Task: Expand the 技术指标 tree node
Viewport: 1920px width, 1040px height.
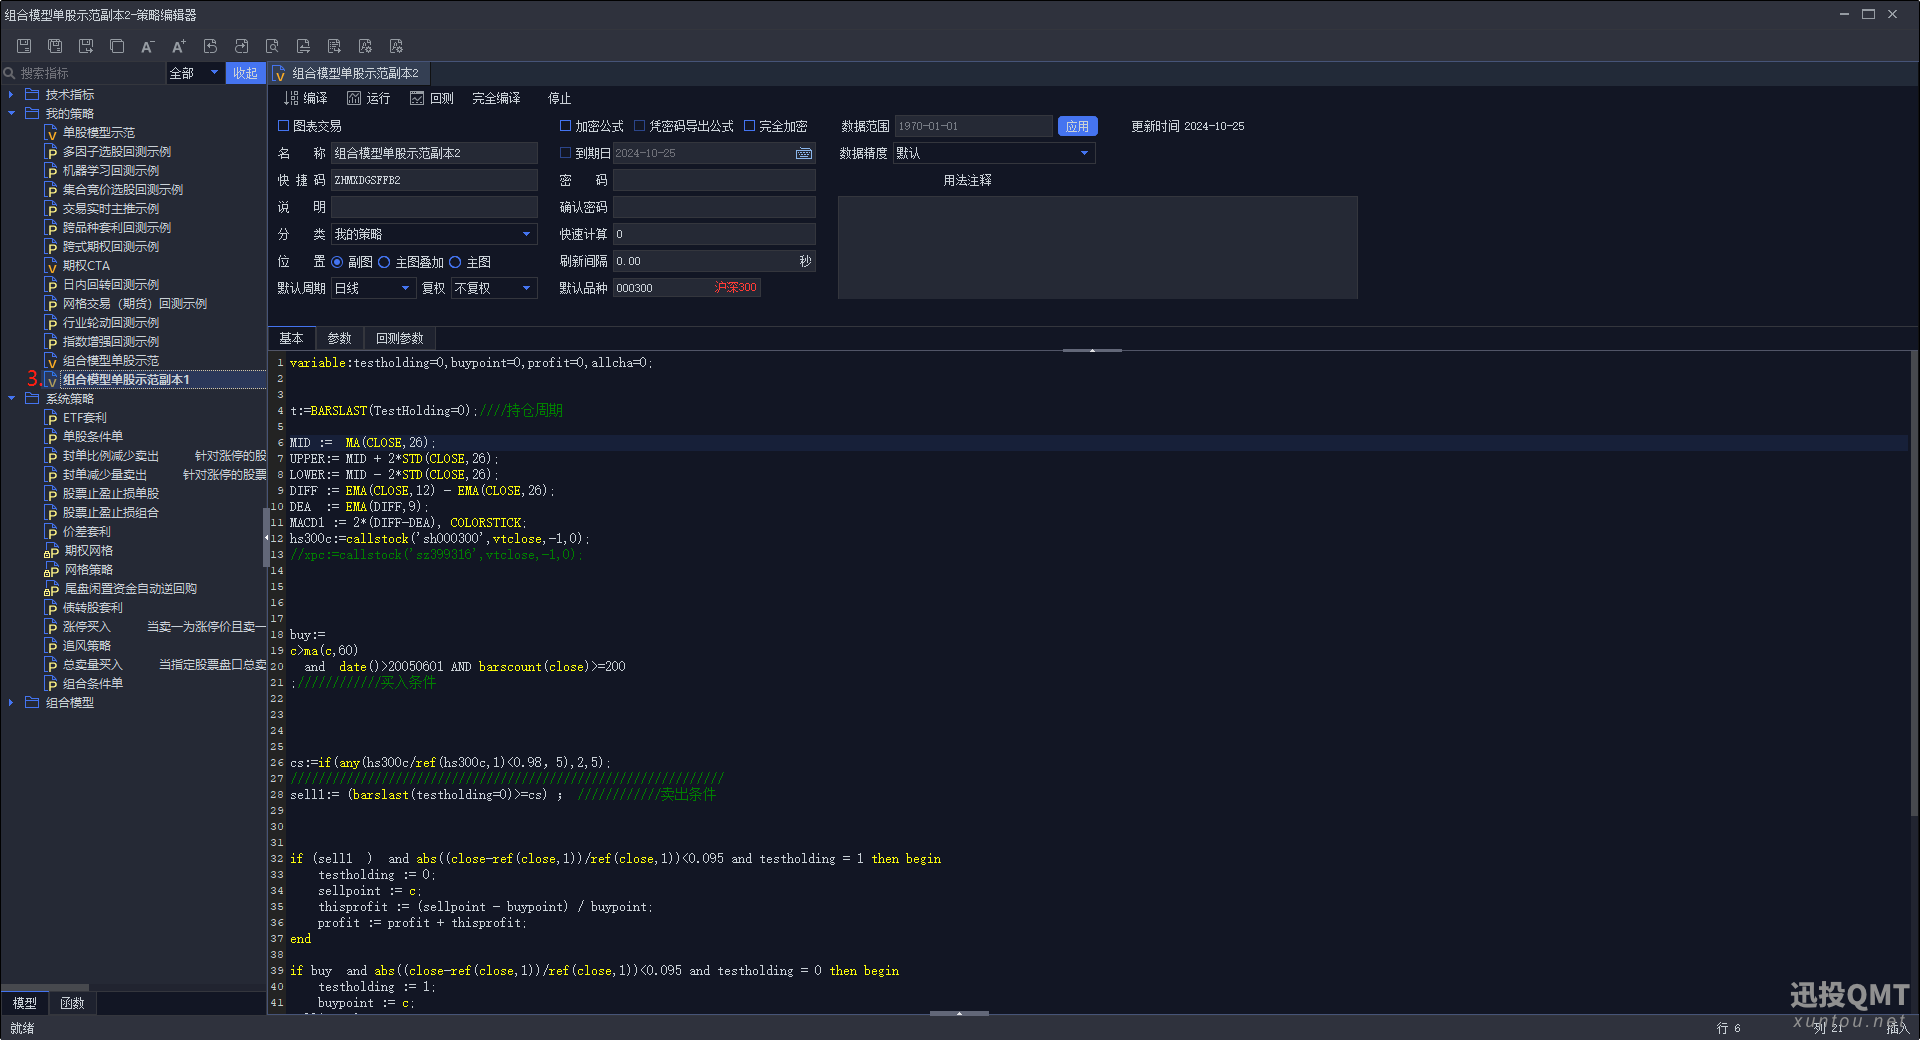Action: pos(11,94)
